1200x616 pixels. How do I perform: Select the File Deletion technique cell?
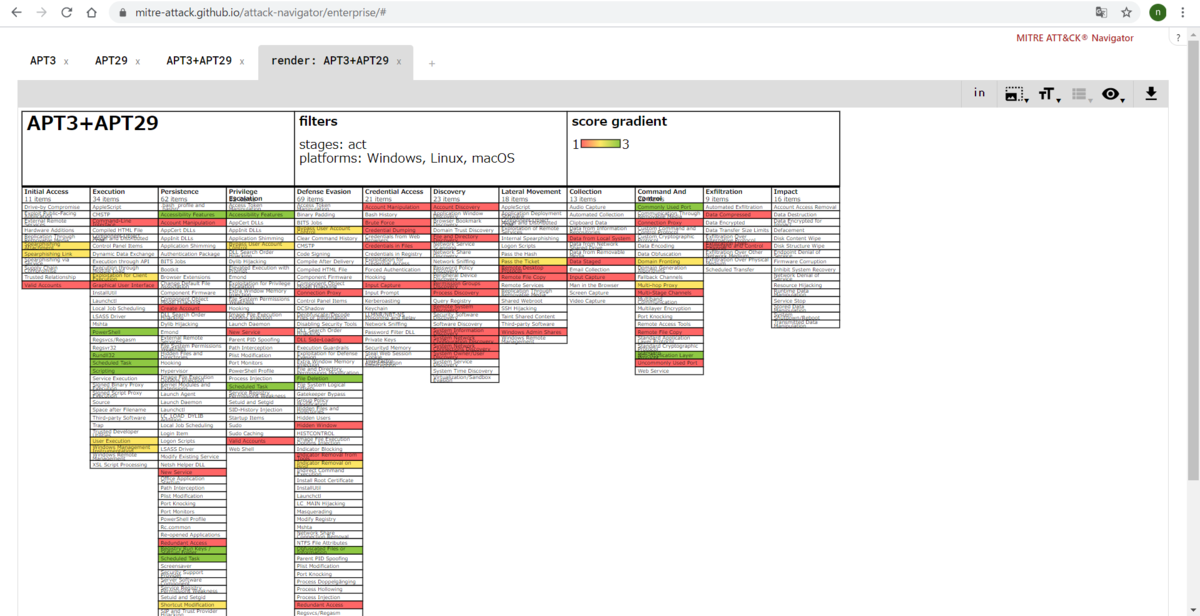[x=329, y=379]
